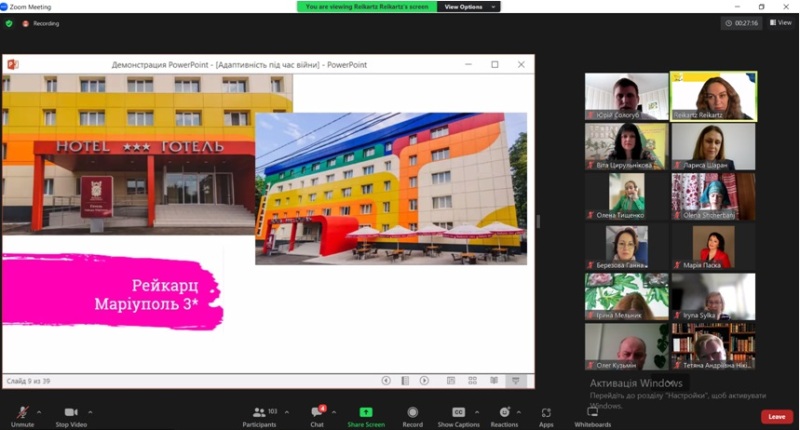The image size is (800, 430).
Task: Go to the next slide in PowerPoint
Action: point(424,381)
